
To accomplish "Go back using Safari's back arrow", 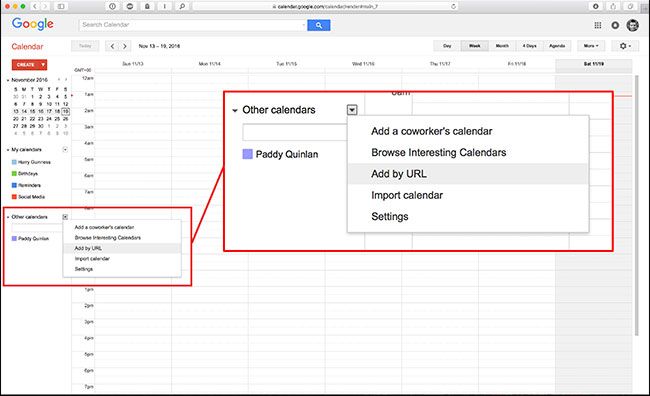I will (x=35, y=6).
